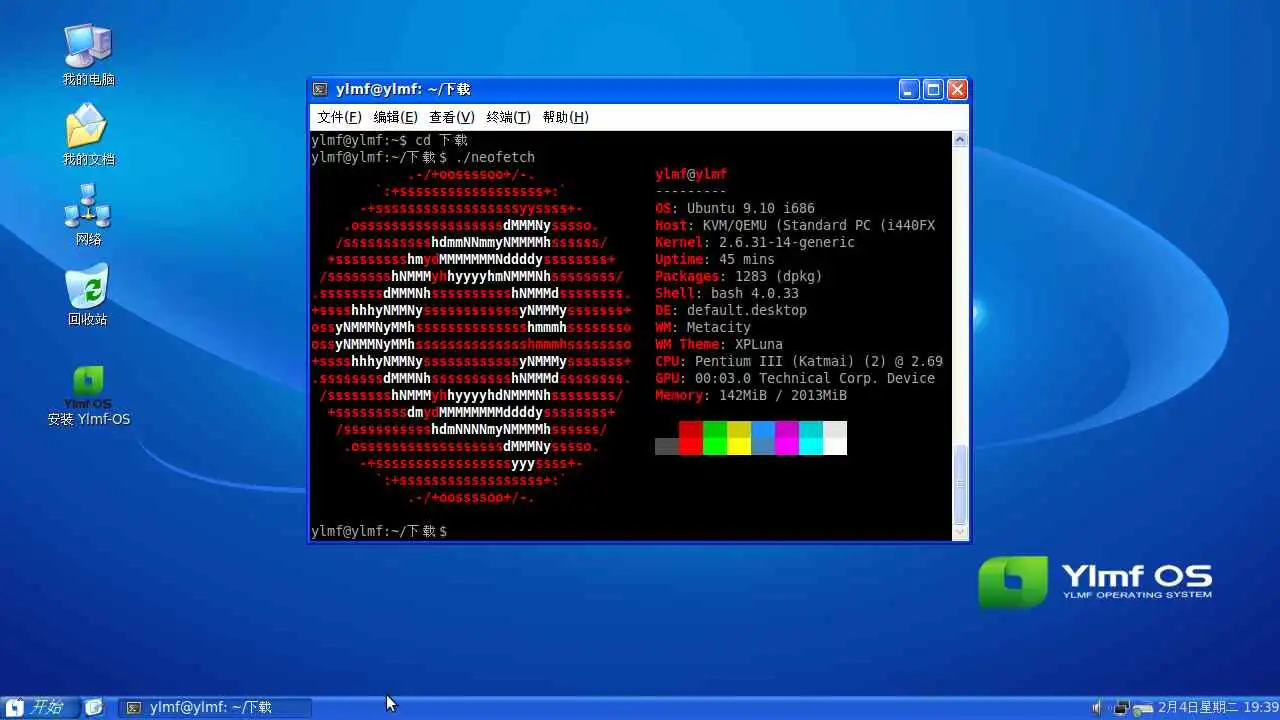This screenshot has height=720, width=1280.
Task: Click the 'WM: Metacity' line
Action: tap(703, 327)
